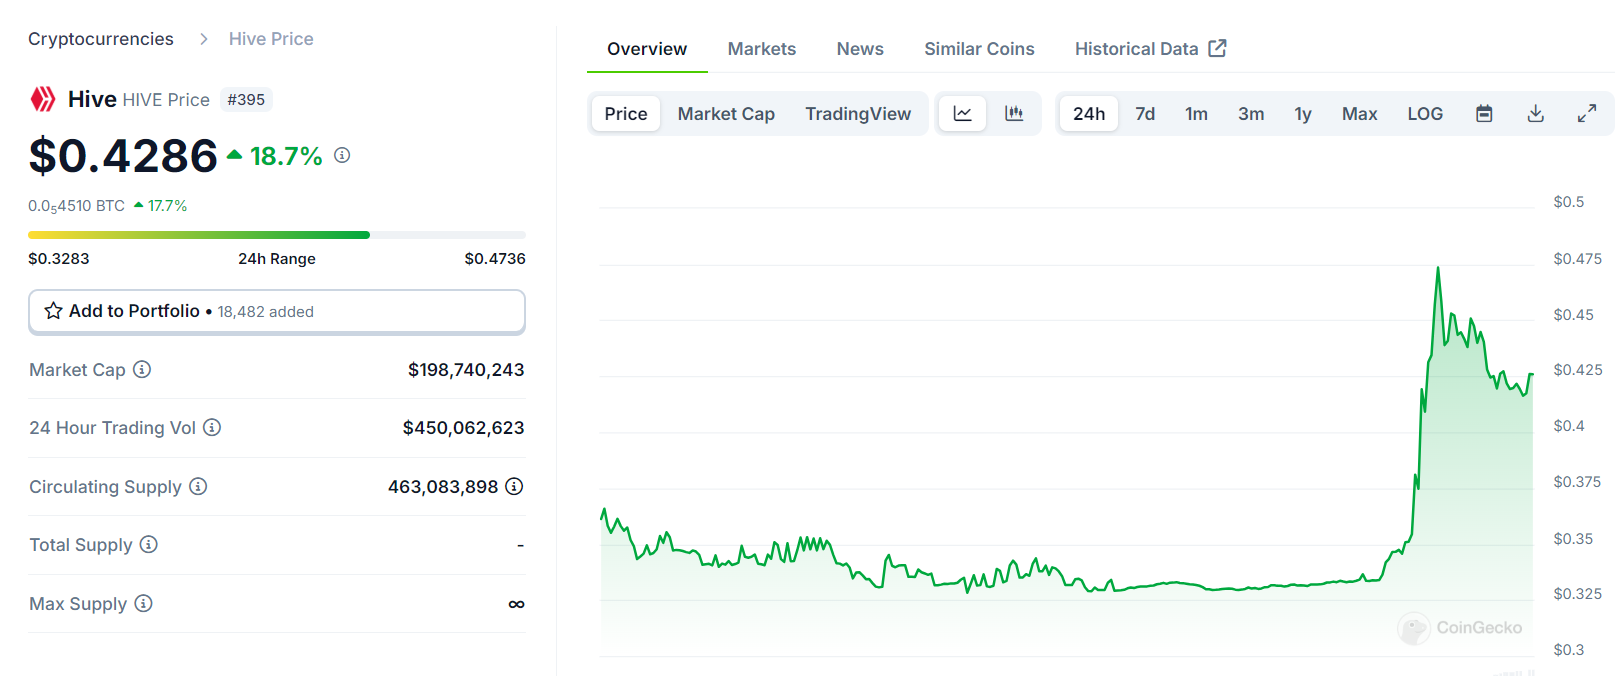This screenshot has width=1622, height=676.
Task: Click the $0.4736 range high value
Action: click(495, 258)
